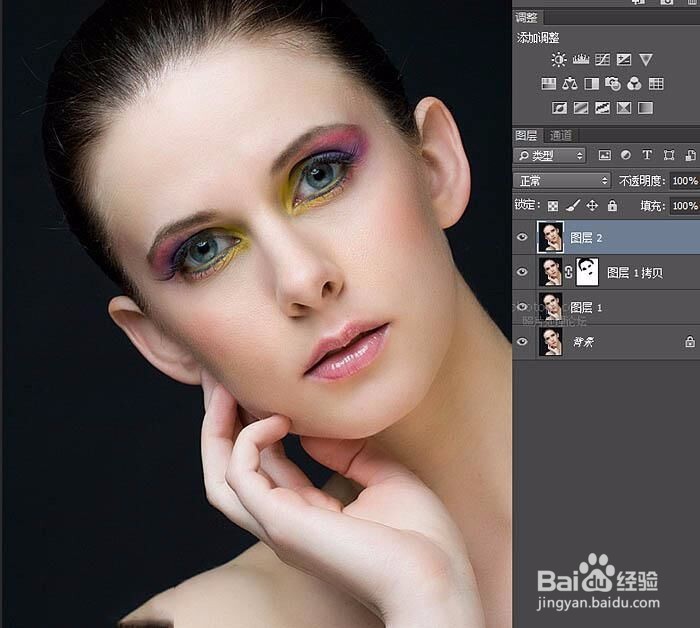Filter layers by adjustment layers

[626, 155]
